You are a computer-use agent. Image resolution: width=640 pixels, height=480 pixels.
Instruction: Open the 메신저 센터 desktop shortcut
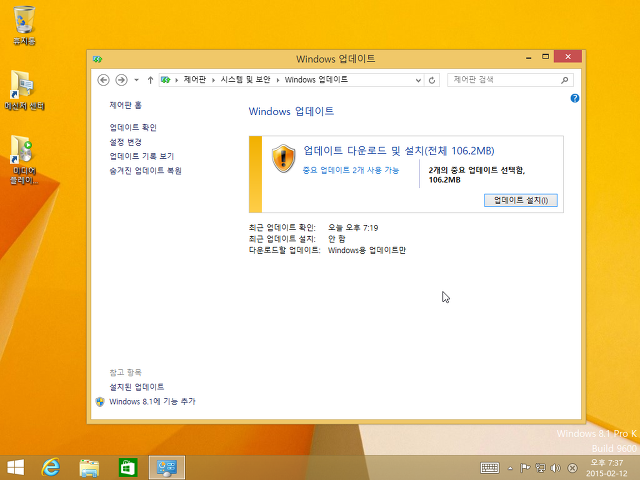click(x=24, y=90)
